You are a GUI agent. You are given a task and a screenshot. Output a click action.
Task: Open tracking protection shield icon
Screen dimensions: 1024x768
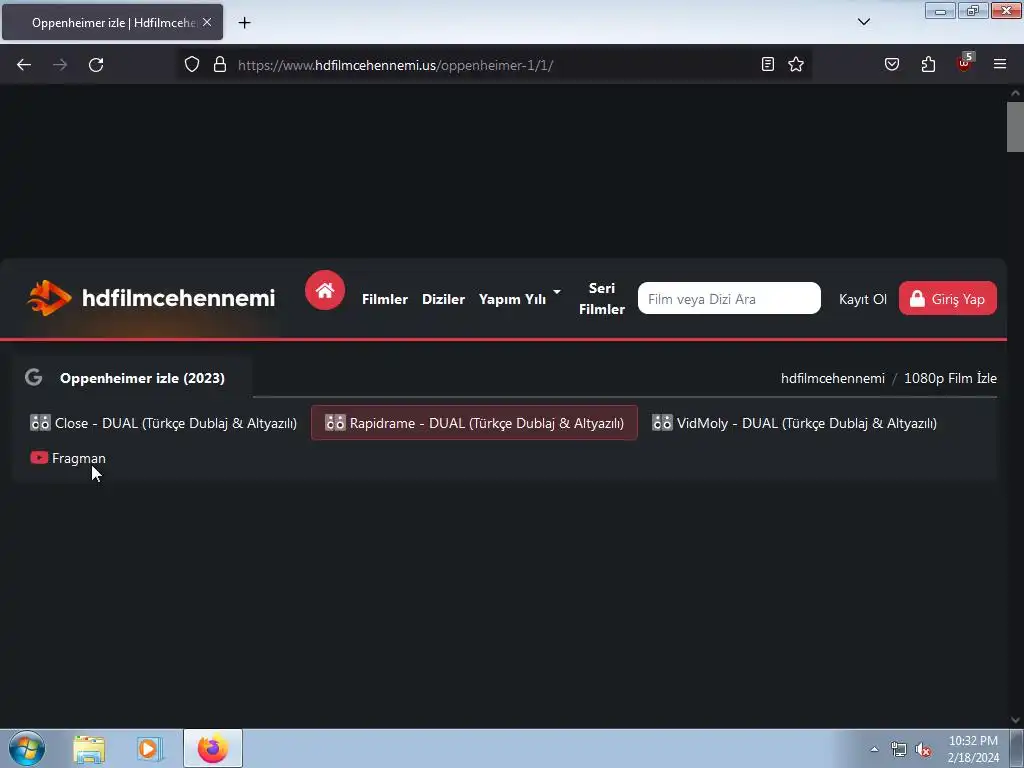tap(191, 65)
